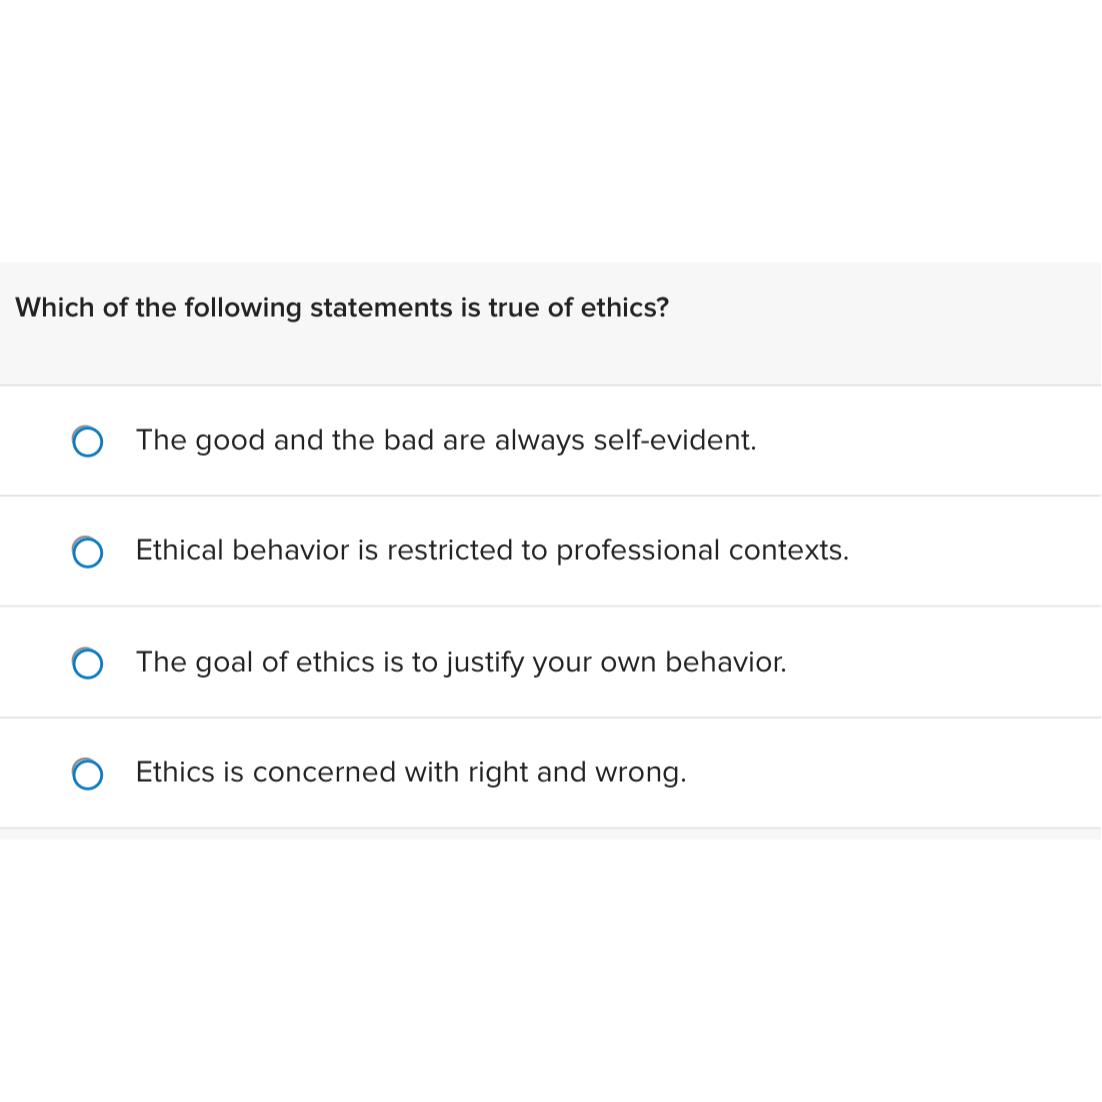1102x1102 pixels.
Task: Click the label text 'Ethics is concerned with right and wrong.'
Action: coord(411,772)
